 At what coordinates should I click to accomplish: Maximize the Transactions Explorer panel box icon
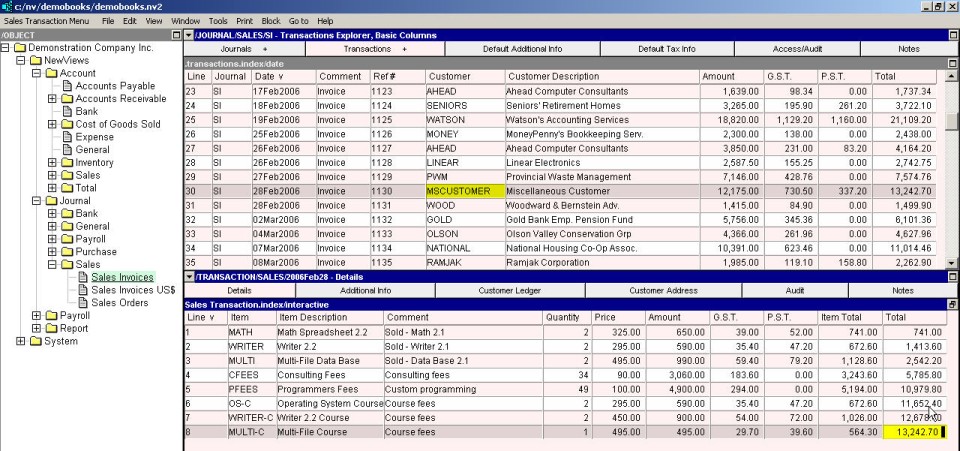tap(951, 35)
